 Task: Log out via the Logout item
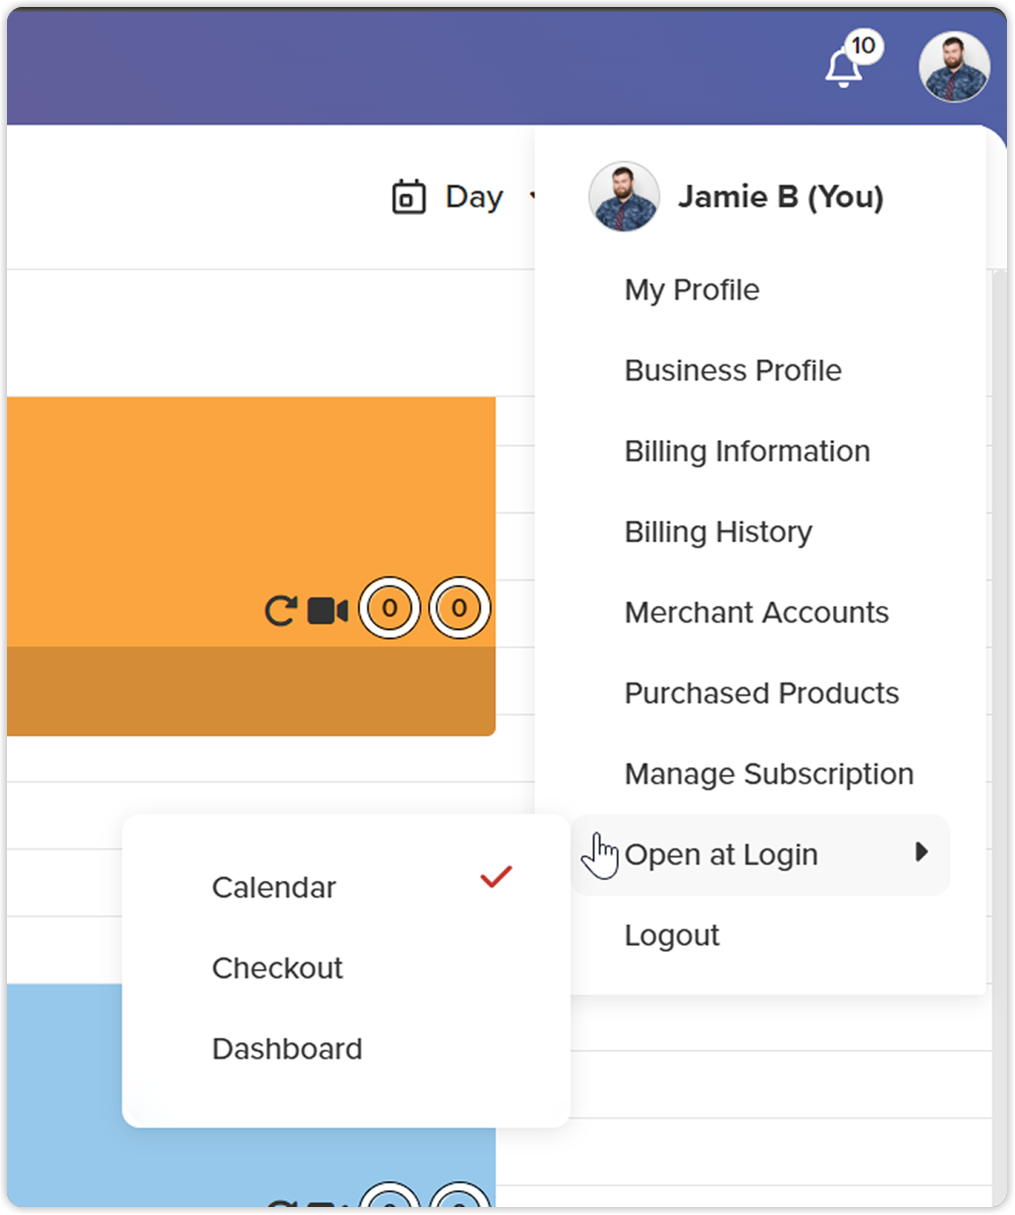672,936
